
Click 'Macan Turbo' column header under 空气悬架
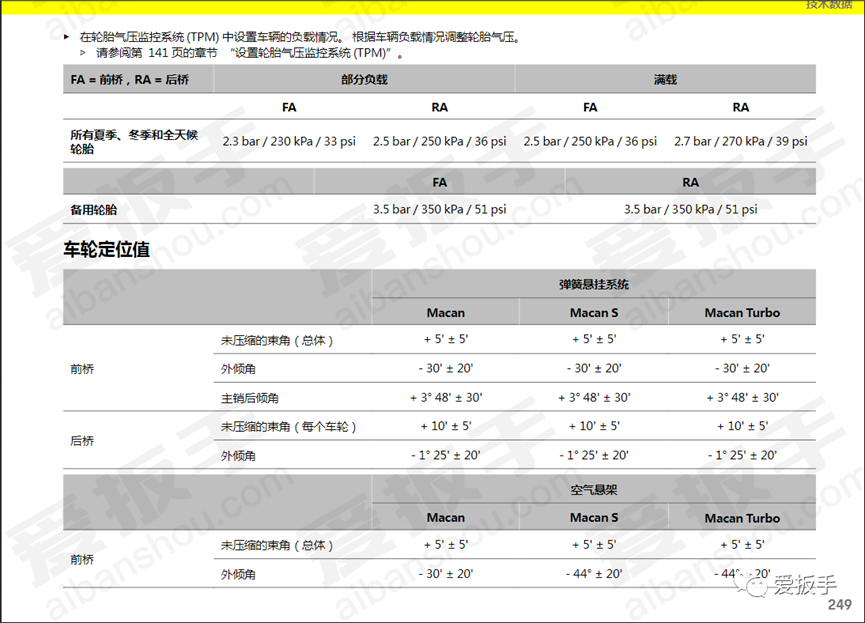pyautogui.click(x=742, y=518)
